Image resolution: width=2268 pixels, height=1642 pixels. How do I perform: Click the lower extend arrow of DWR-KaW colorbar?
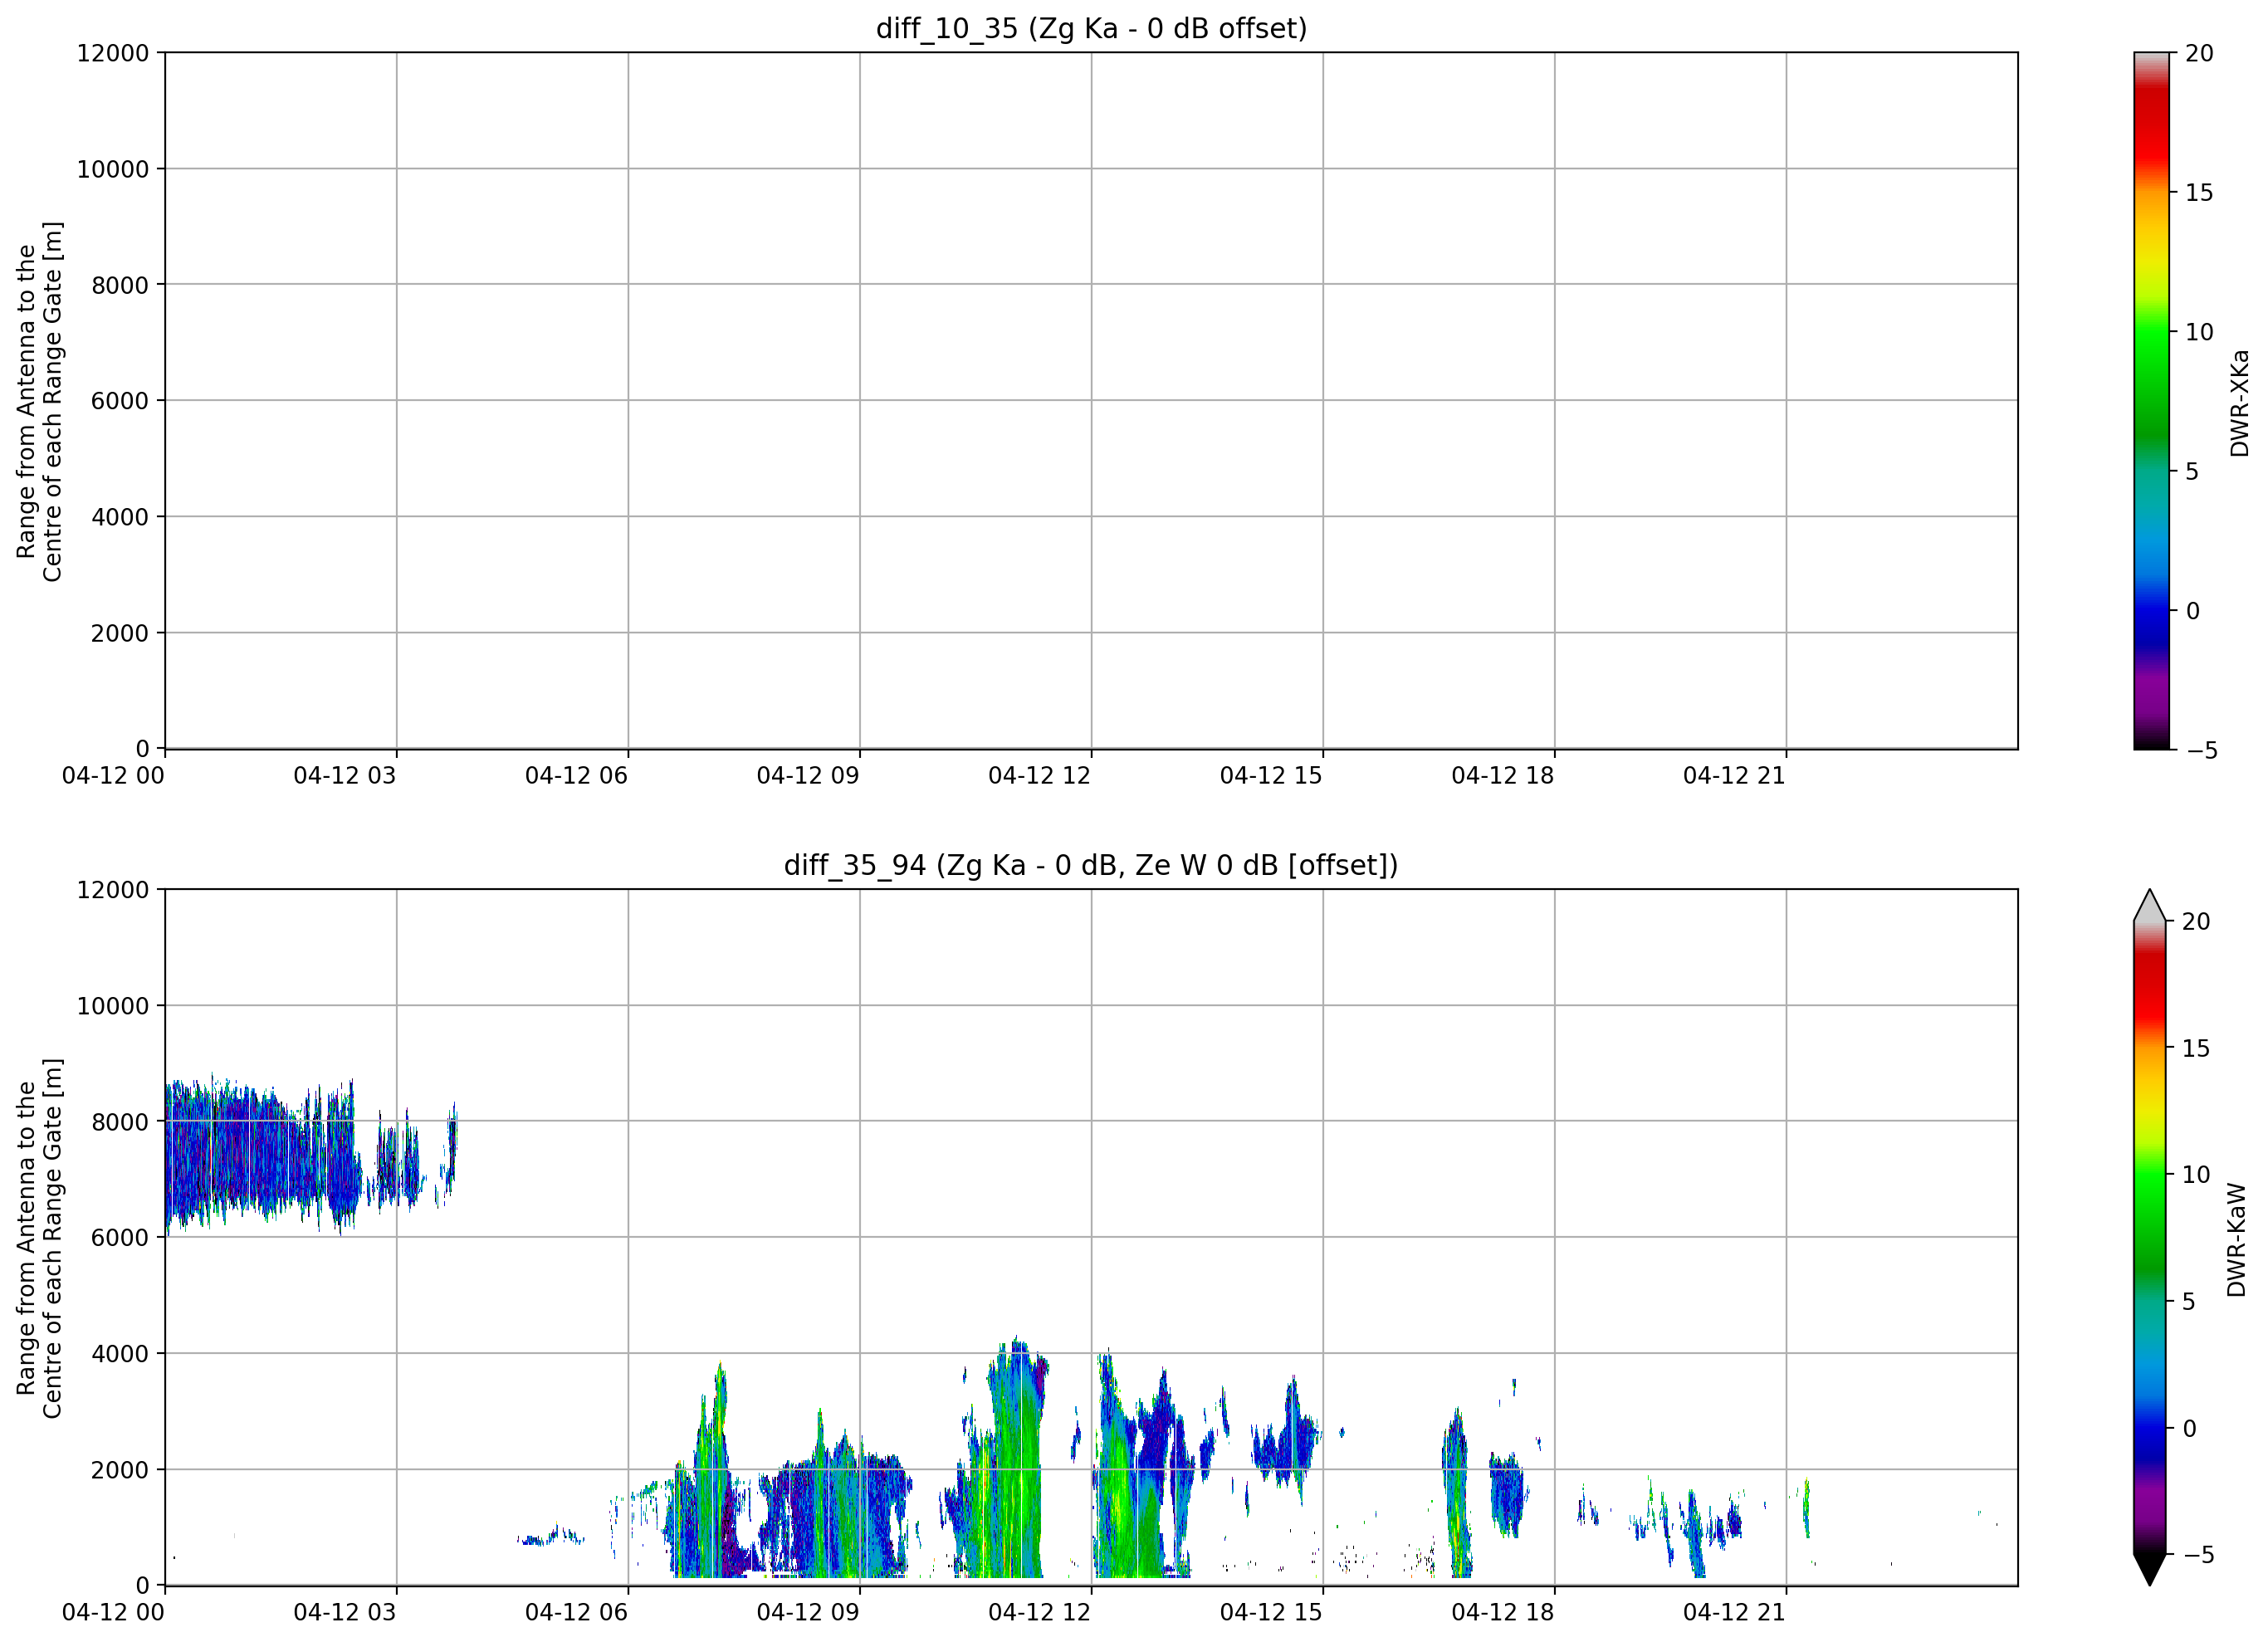(x=2149, y=1570)
